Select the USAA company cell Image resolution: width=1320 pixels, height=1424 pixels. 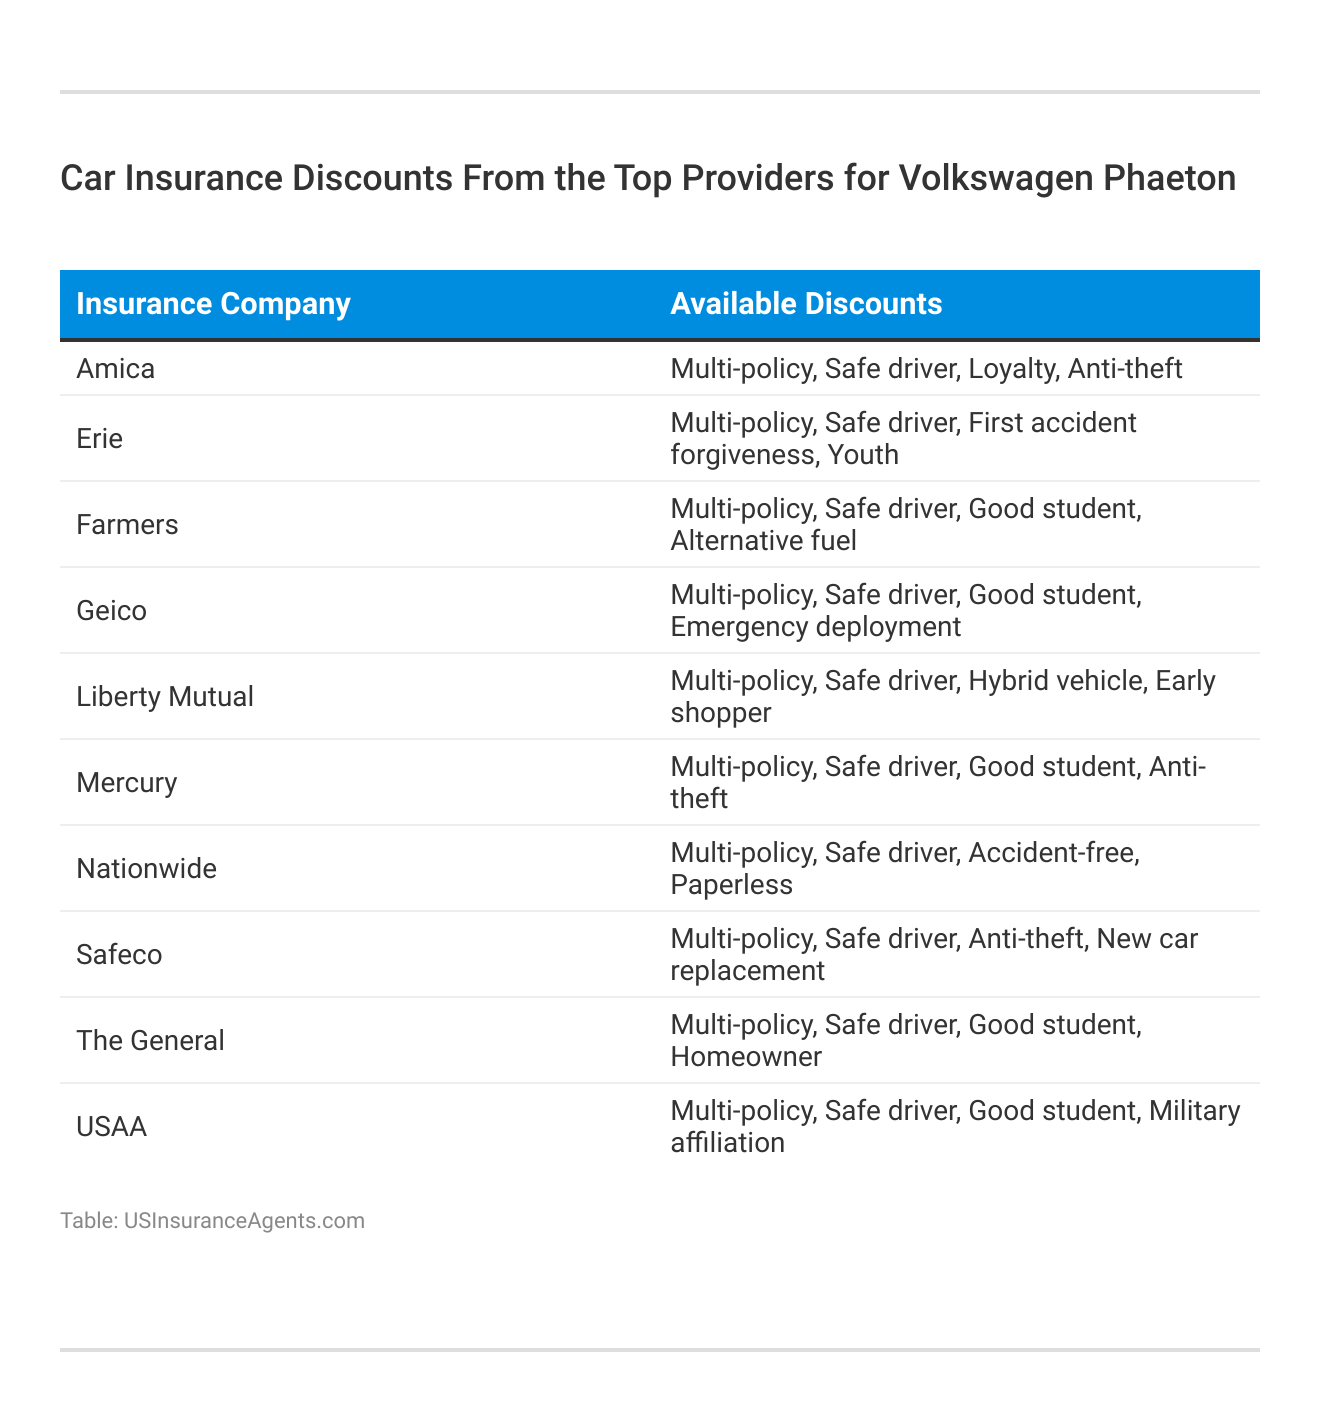click(x=111, y=1127)
